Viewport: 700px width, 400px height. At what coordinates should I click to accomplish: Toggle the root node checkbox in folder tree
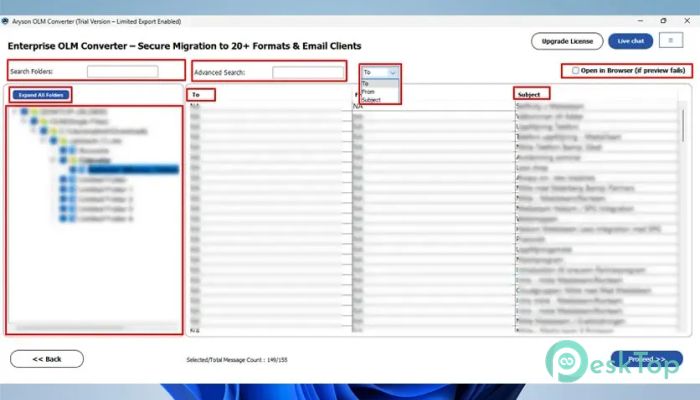pos(25,112)
